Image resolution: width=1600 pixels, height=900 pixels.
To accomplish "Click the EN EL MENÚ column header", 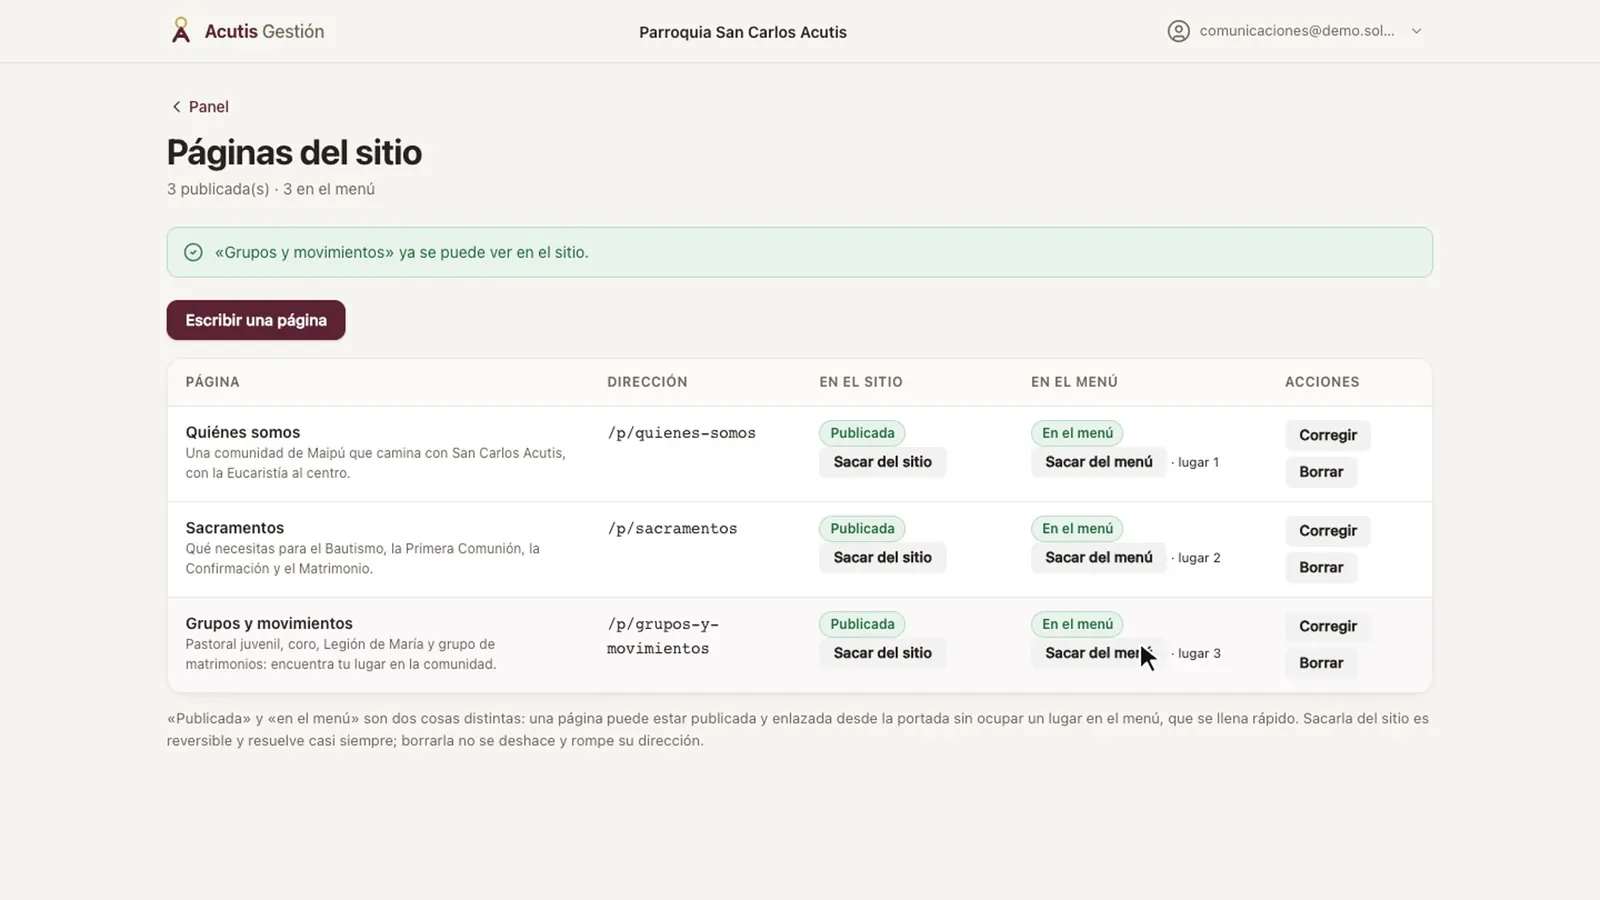I will click(x=1074, y=382).
